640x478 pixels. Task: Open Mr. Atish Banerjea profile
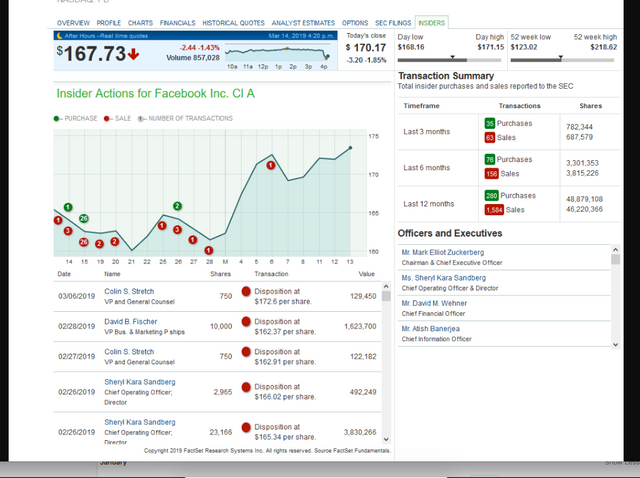point(430,329)
